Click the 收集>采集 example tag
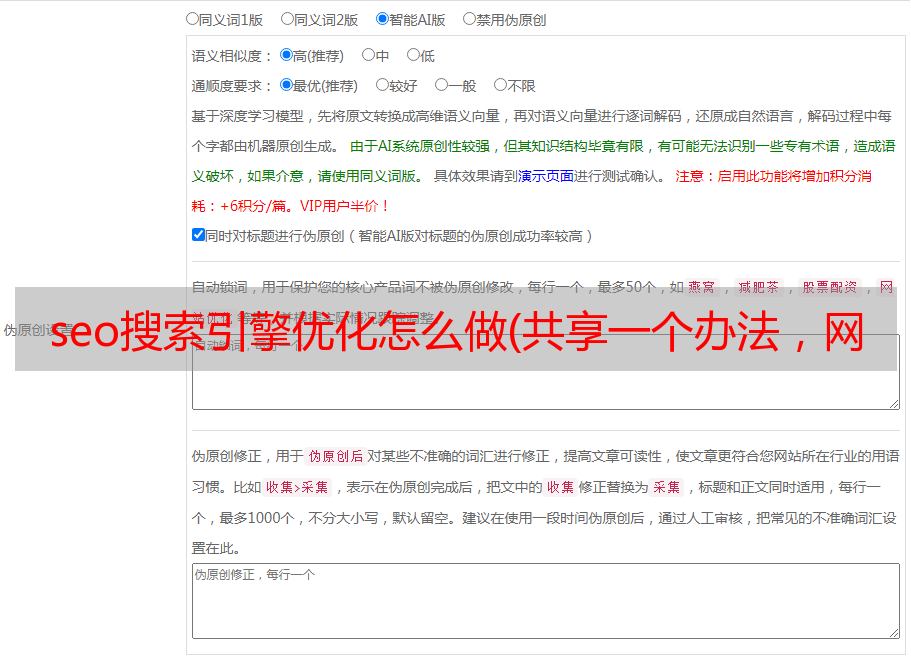 [297, 487]
